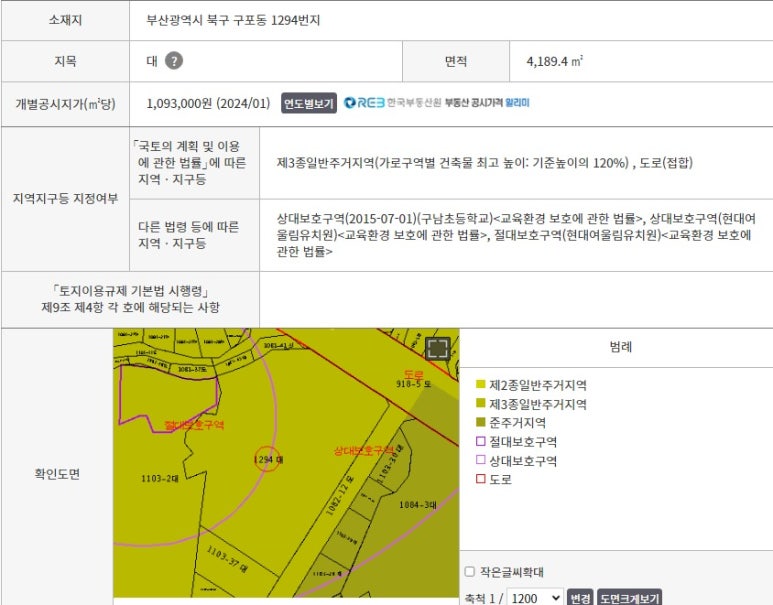Click the price 1,093,000원 (2024/01)
Image resolution: width=773 pixels, height=605 pixels.
click(208, 103)
